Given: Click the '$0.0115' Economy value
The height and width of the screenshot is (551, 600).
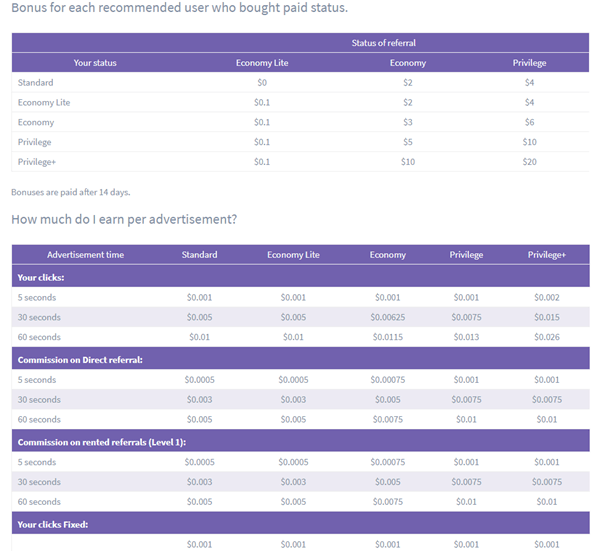Looking at the screenshot, I should 388,337.
